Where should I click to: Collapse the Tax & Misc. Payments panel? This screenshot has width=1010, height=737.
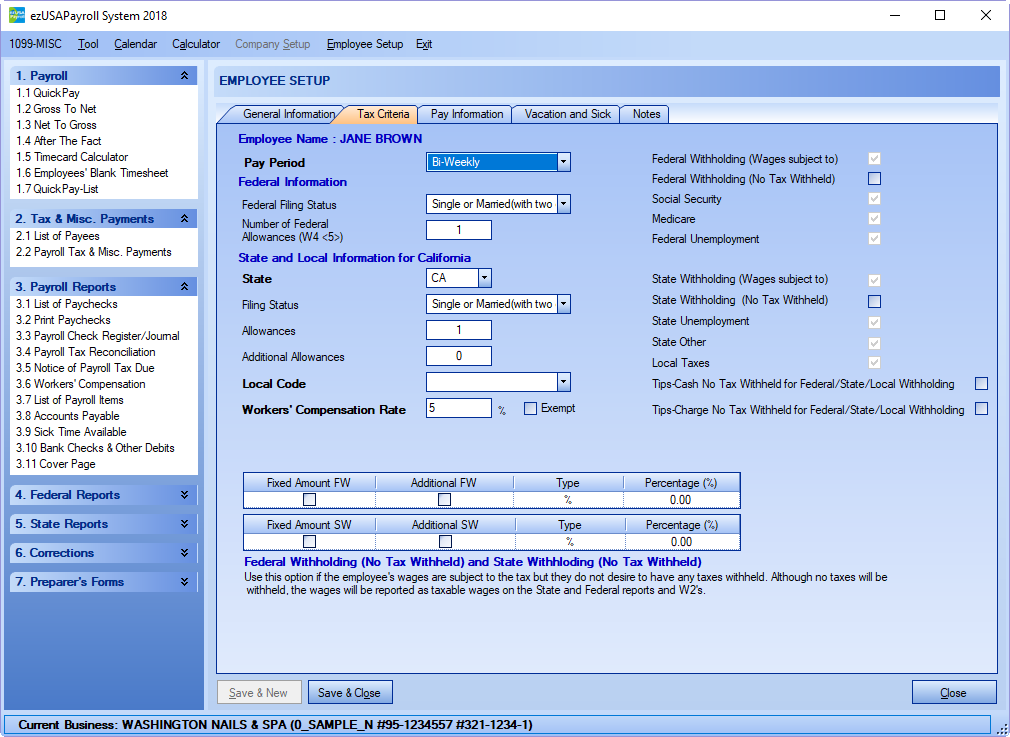pos(184,219)
